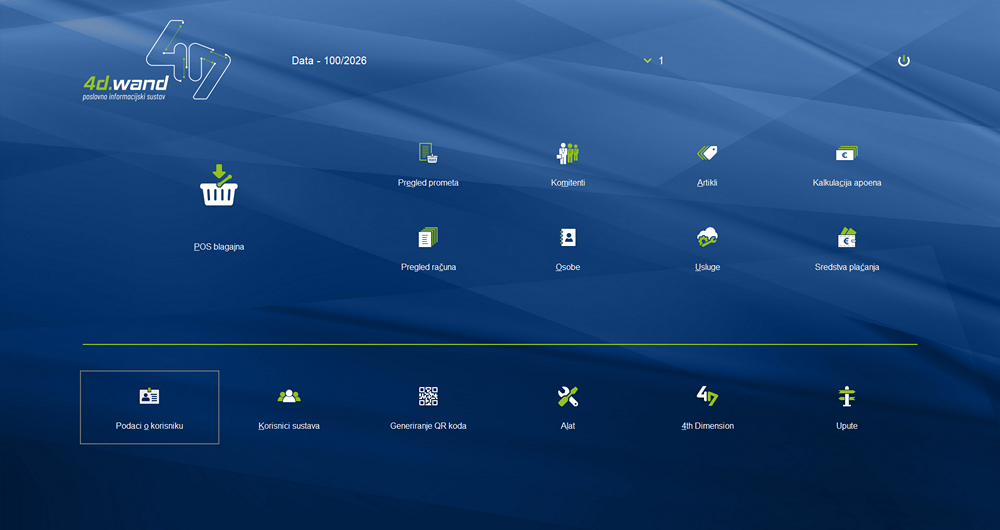Click the 4th Dimension logo icon
The height and width of the screenshot is (530, 1000).
coord(707,396)
